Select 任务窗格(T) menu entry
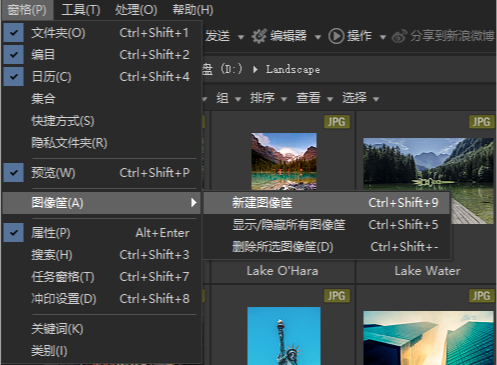Image resolution: width=497 pixels, height=365 pixels. pyautogui.click(x=101, y=277)
